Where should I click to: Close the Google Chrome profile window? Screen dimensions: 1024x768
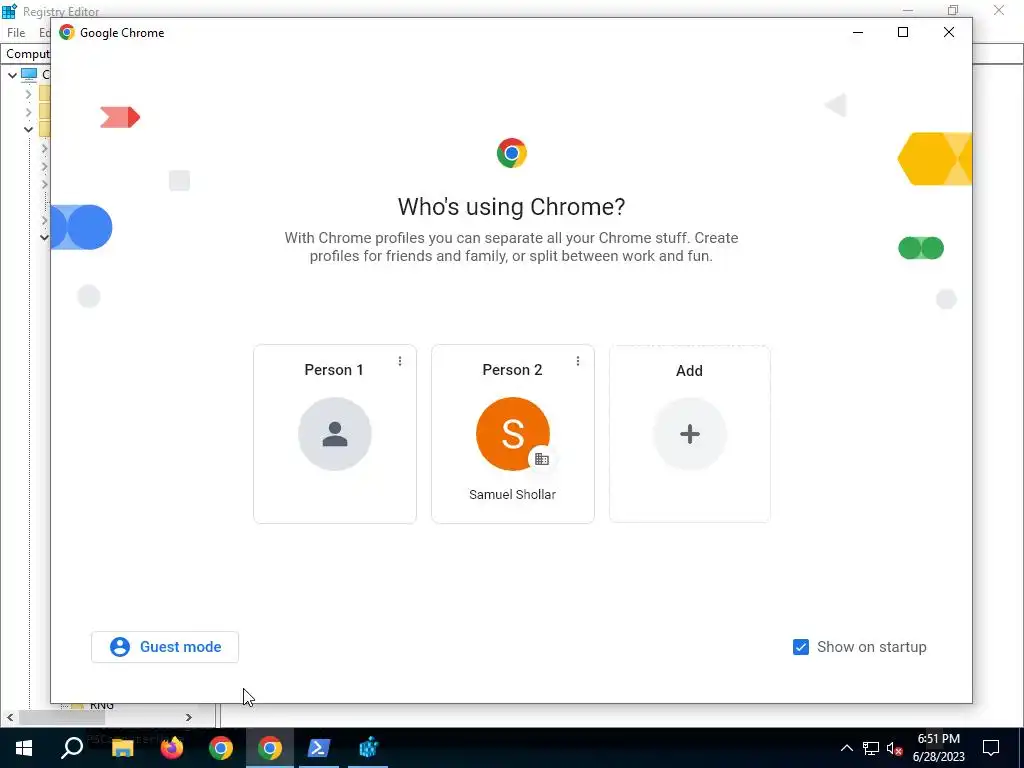point(949,32)
